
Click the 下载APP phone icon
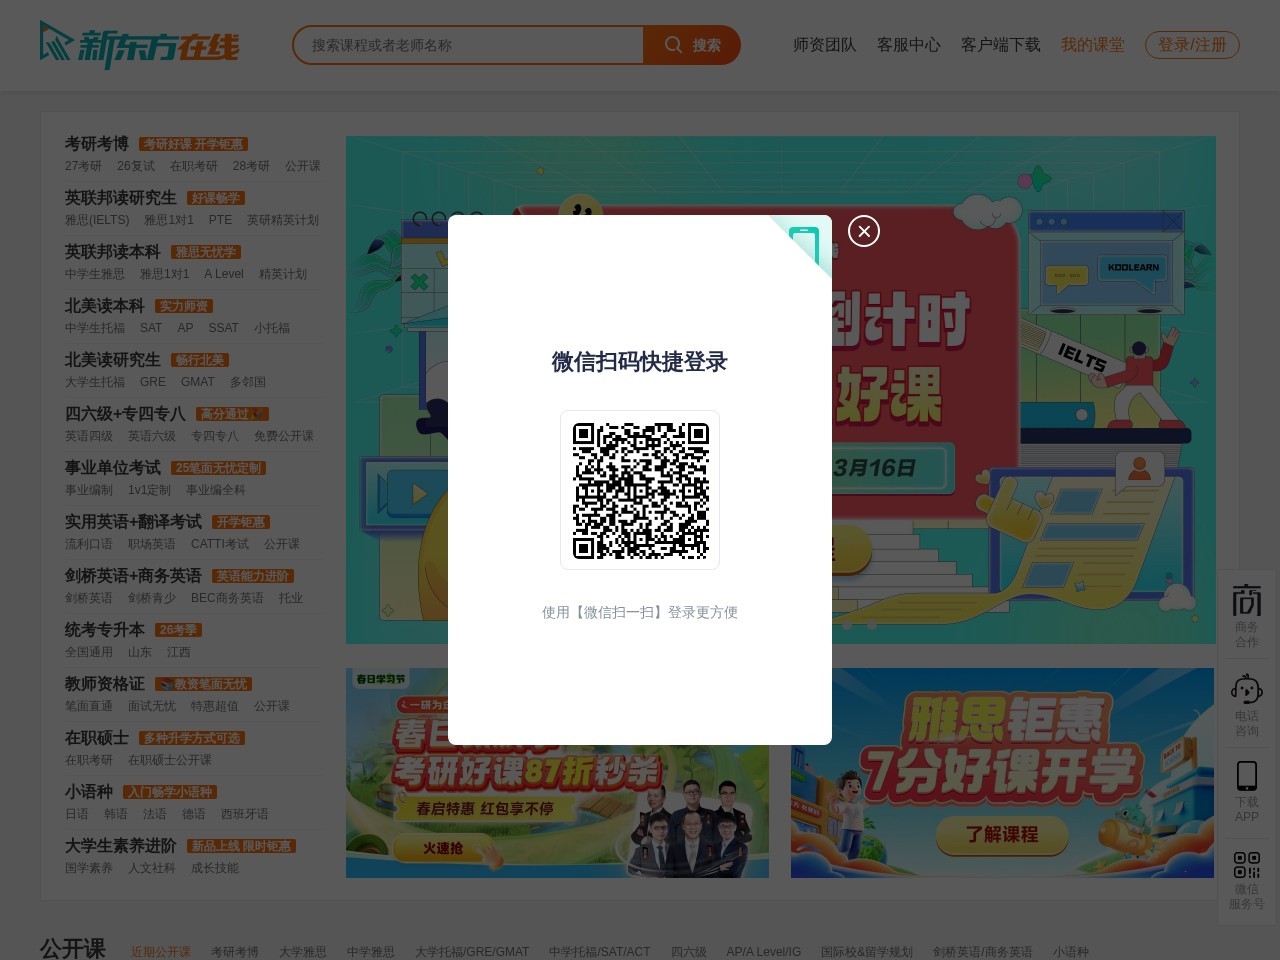coord(1246,775)
